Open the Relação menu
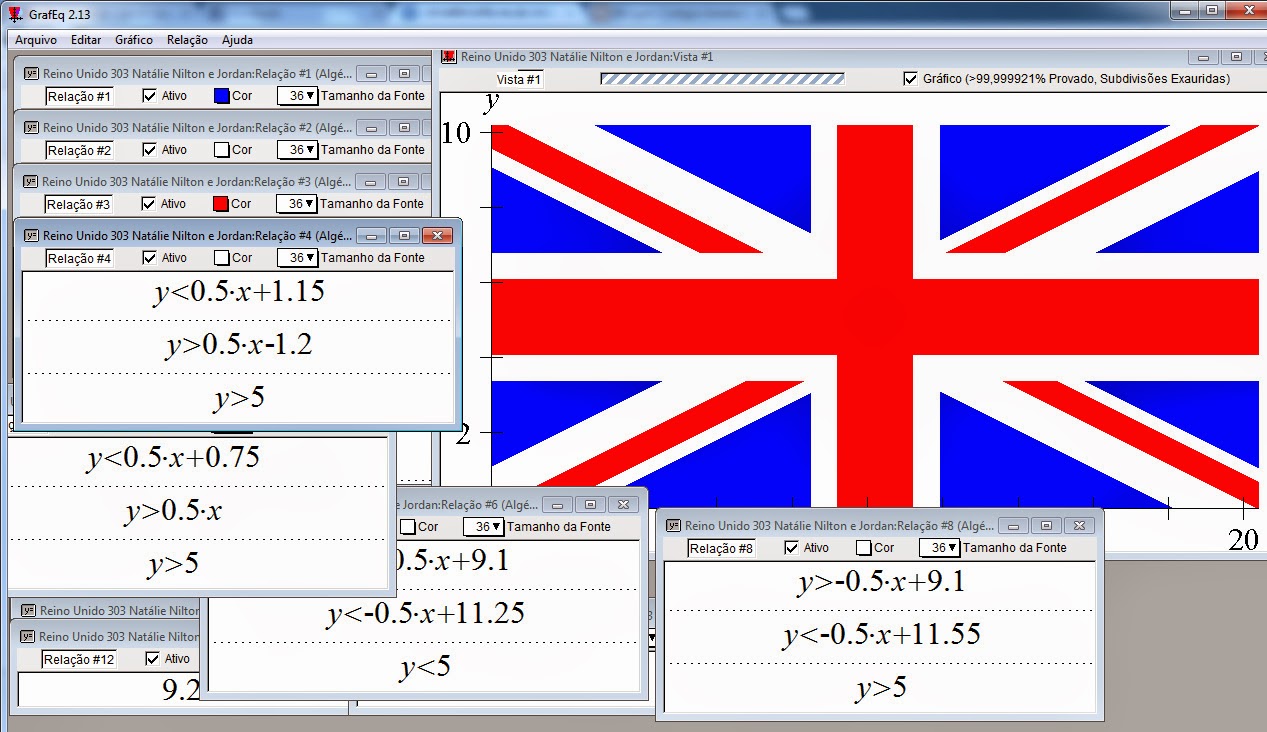 pyautogui.click(x=187, y=40)
